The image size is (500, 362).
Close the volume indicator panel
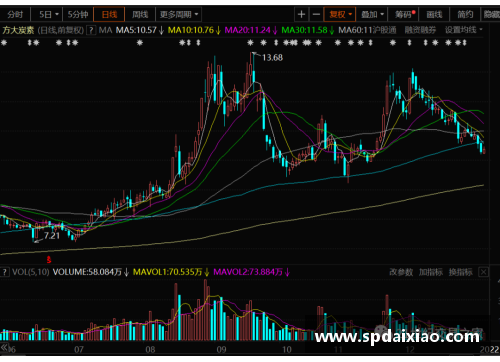pyautogui.click(x=483, y=272)
